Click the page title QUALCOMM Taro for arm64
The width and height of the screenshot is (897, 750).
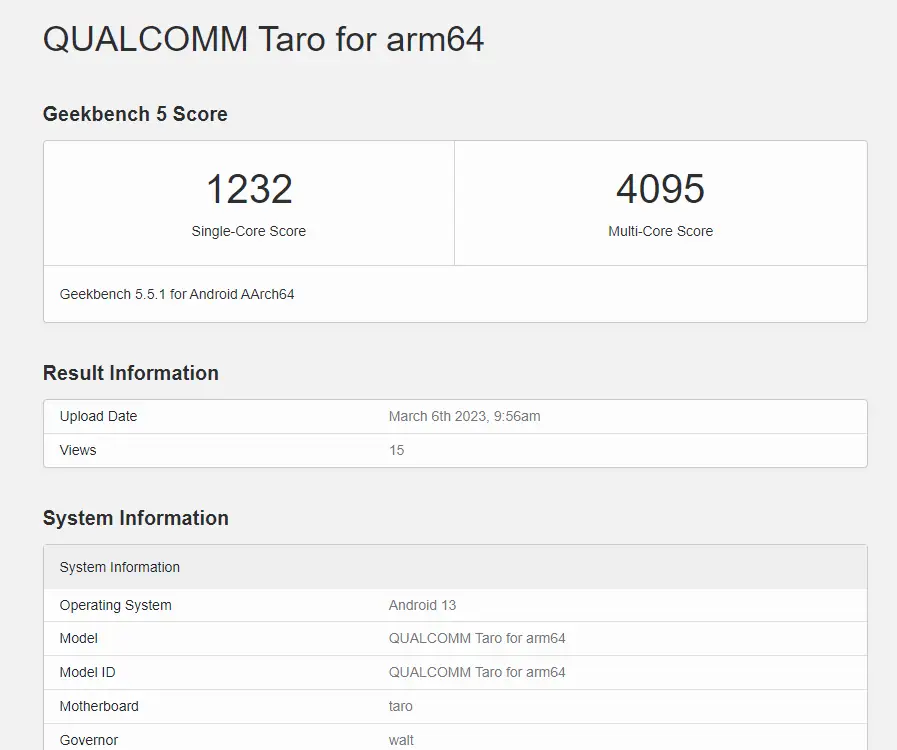pyautogui.click(x=263, y=39)
